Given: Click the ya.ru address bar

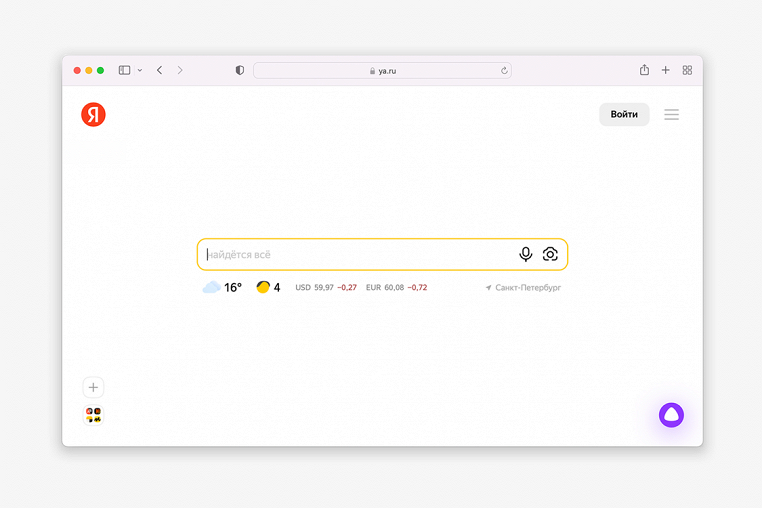Looking at the screenshot, I should point(382,71).
